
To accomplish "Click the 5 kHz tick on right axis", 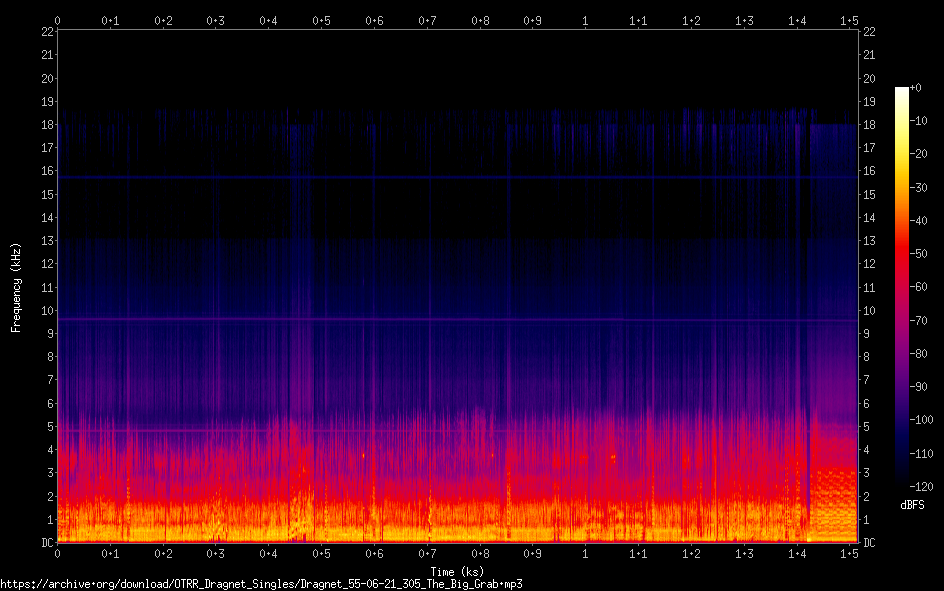I will (x=869, y=427).
